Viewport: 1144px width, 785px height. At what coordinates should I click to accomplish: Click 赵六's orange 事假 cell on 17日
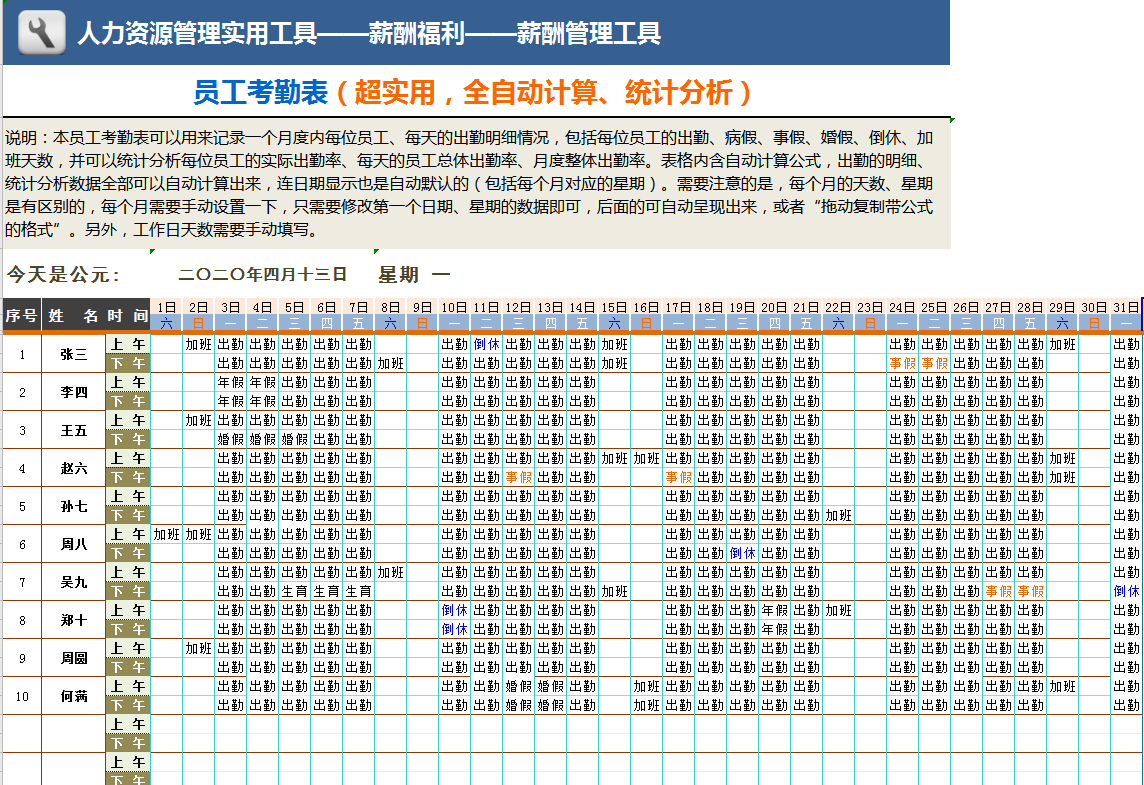click(x=679, y=477)
